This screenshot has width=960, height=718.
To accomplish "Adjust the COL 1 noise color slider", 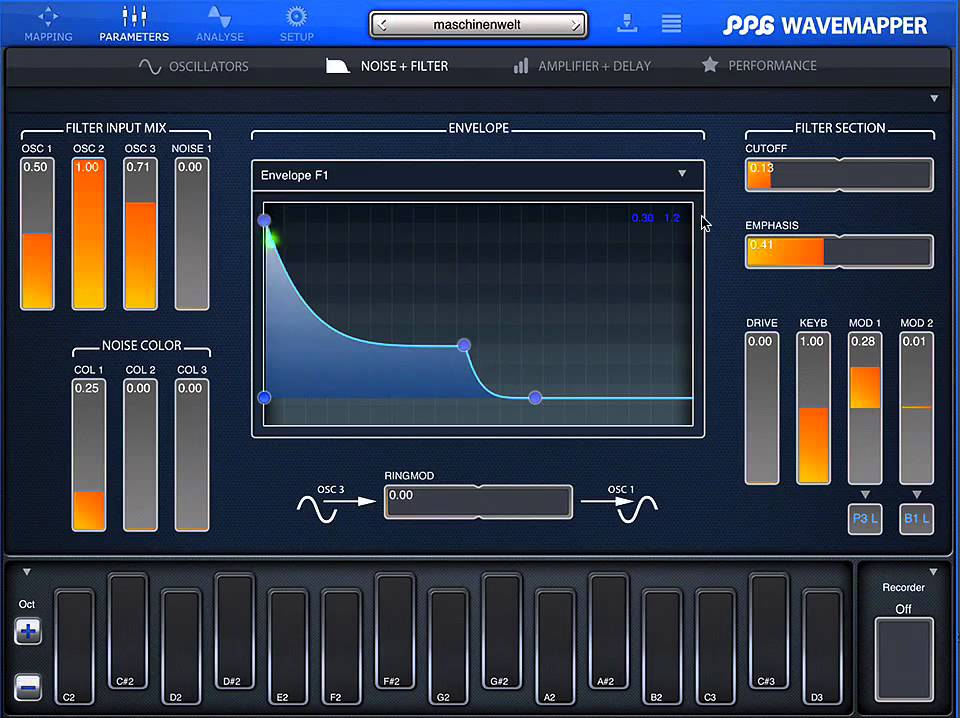I will (89, 455).
